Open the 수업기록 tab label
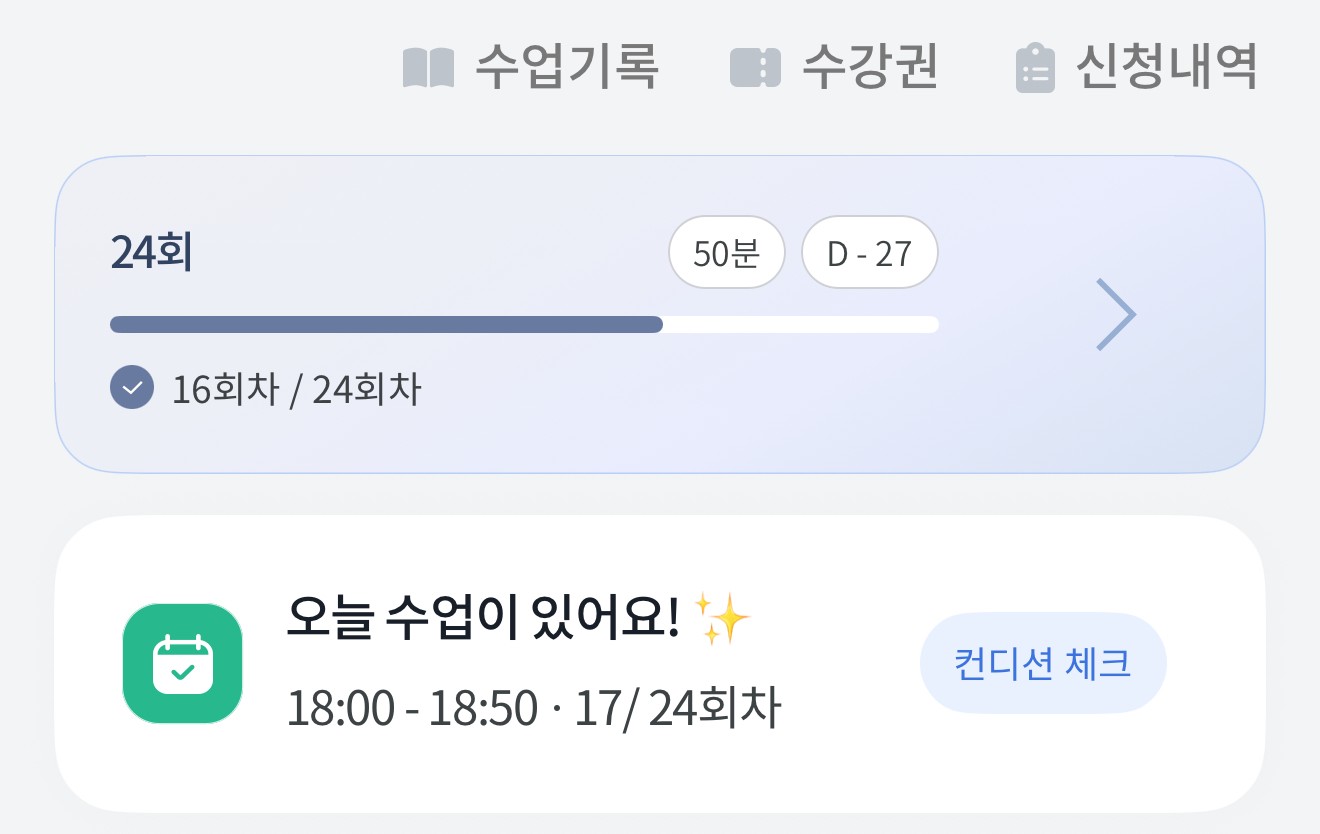The height and width of the screenshot is (834, 1320). pyautogui.click(x=566, y=68)
